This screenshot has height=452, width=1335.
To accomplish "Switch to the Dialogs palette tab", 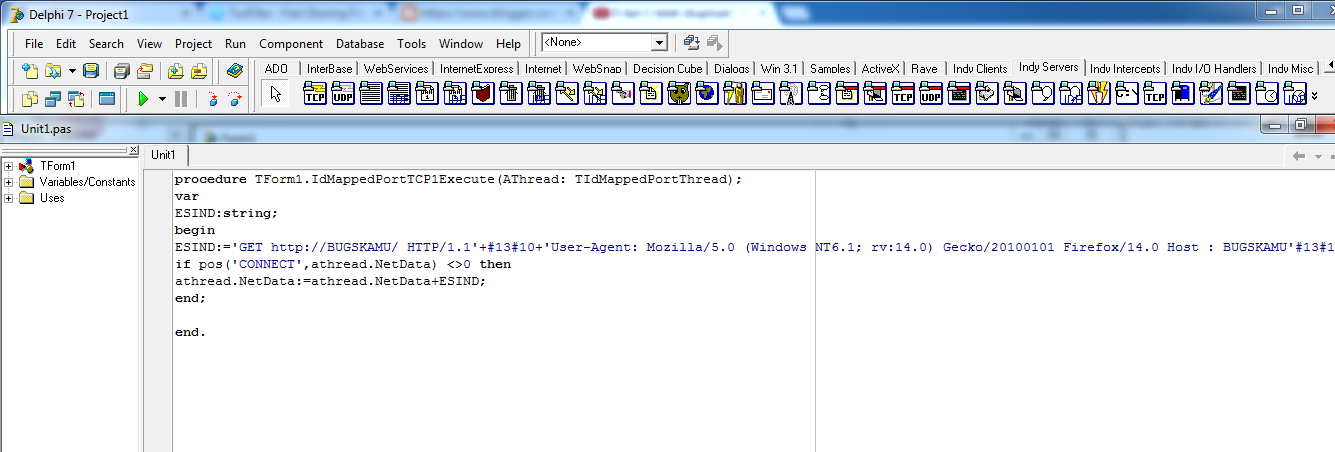I will tap(731, 69).
